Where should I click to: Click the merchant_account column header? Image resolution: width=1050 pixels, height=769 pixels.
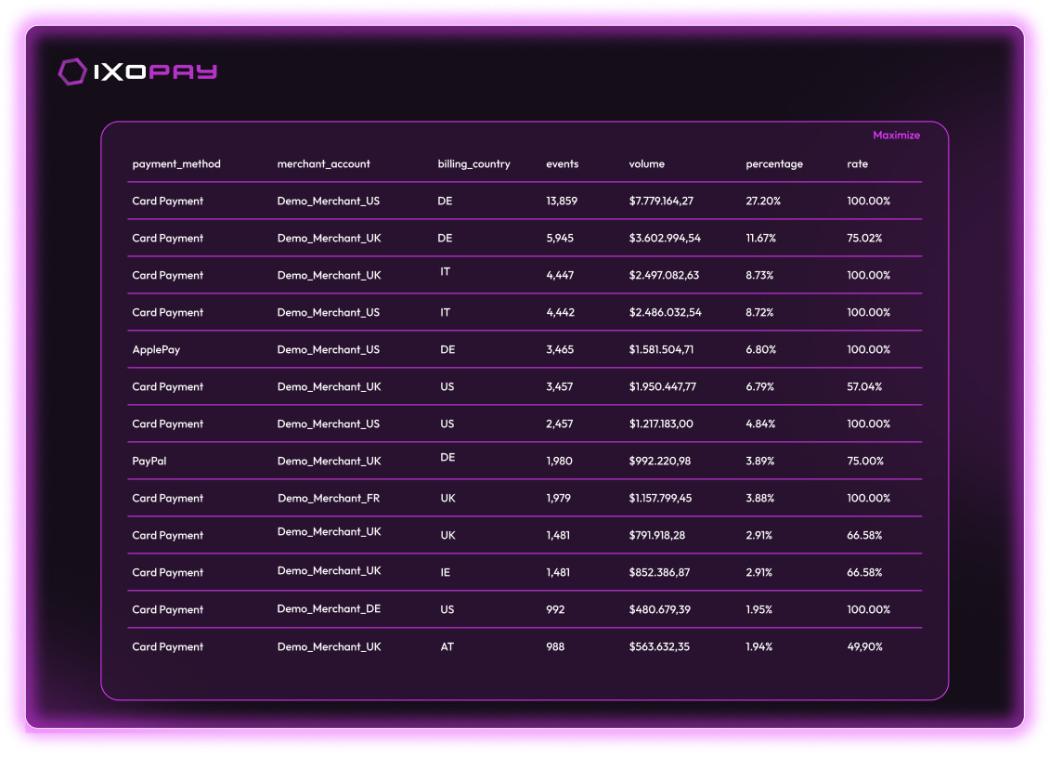point(323,164)
